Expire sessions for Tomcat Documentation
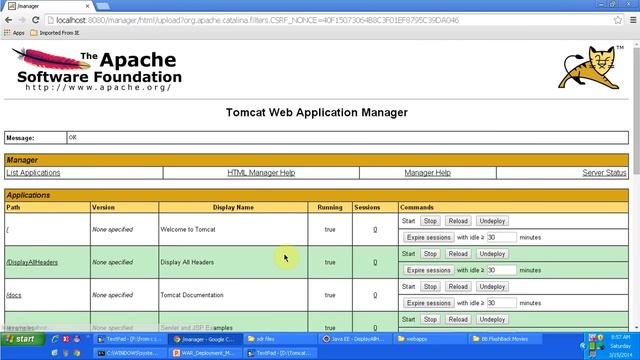640x360 pixels. 429,303
